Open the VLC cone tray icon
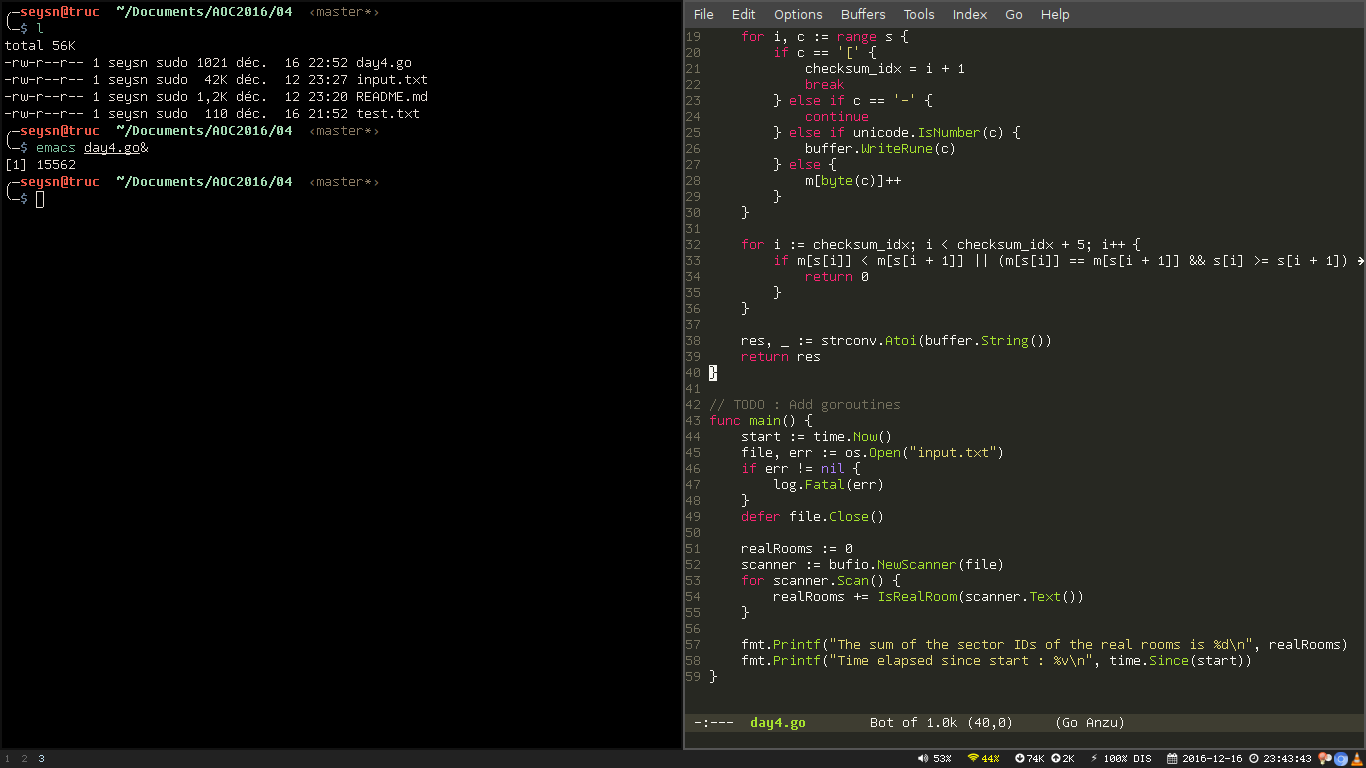Viewport: 1366px width, 768px height. (1357, 759)
